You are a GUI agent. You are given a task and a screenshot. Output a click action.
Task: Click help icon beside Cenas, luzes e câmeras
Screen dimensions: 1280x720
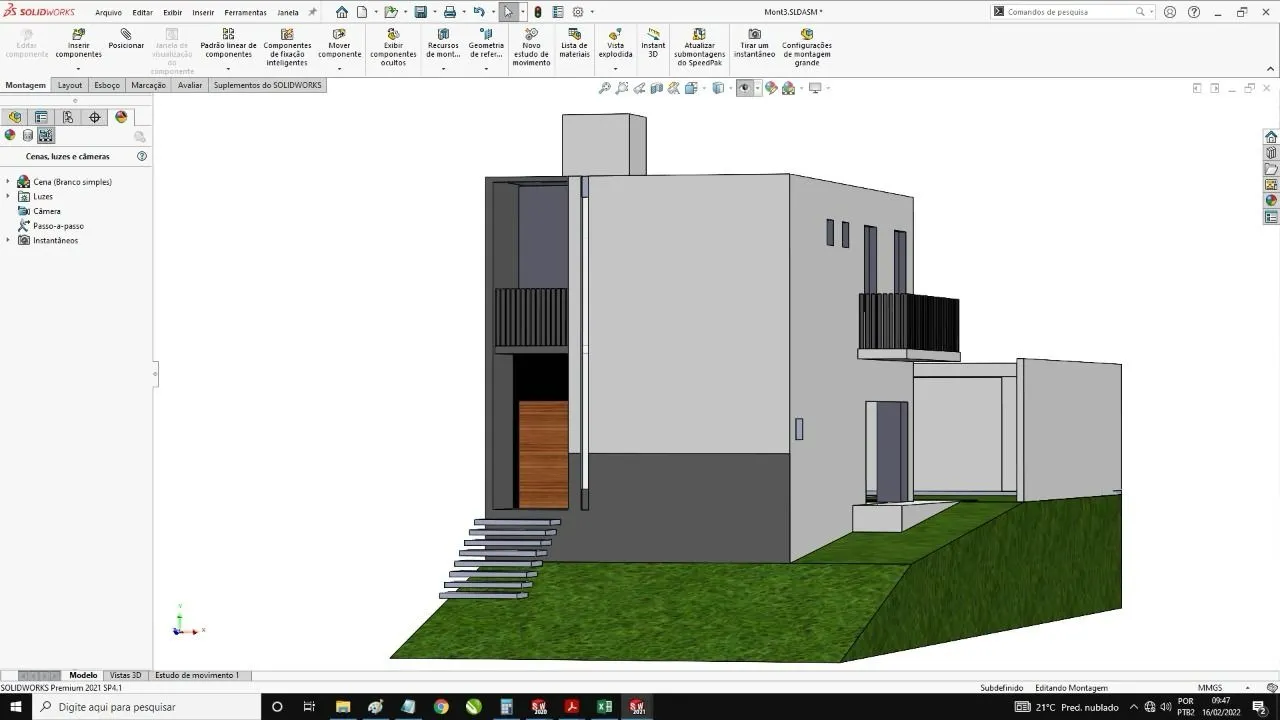pos(142,156)
